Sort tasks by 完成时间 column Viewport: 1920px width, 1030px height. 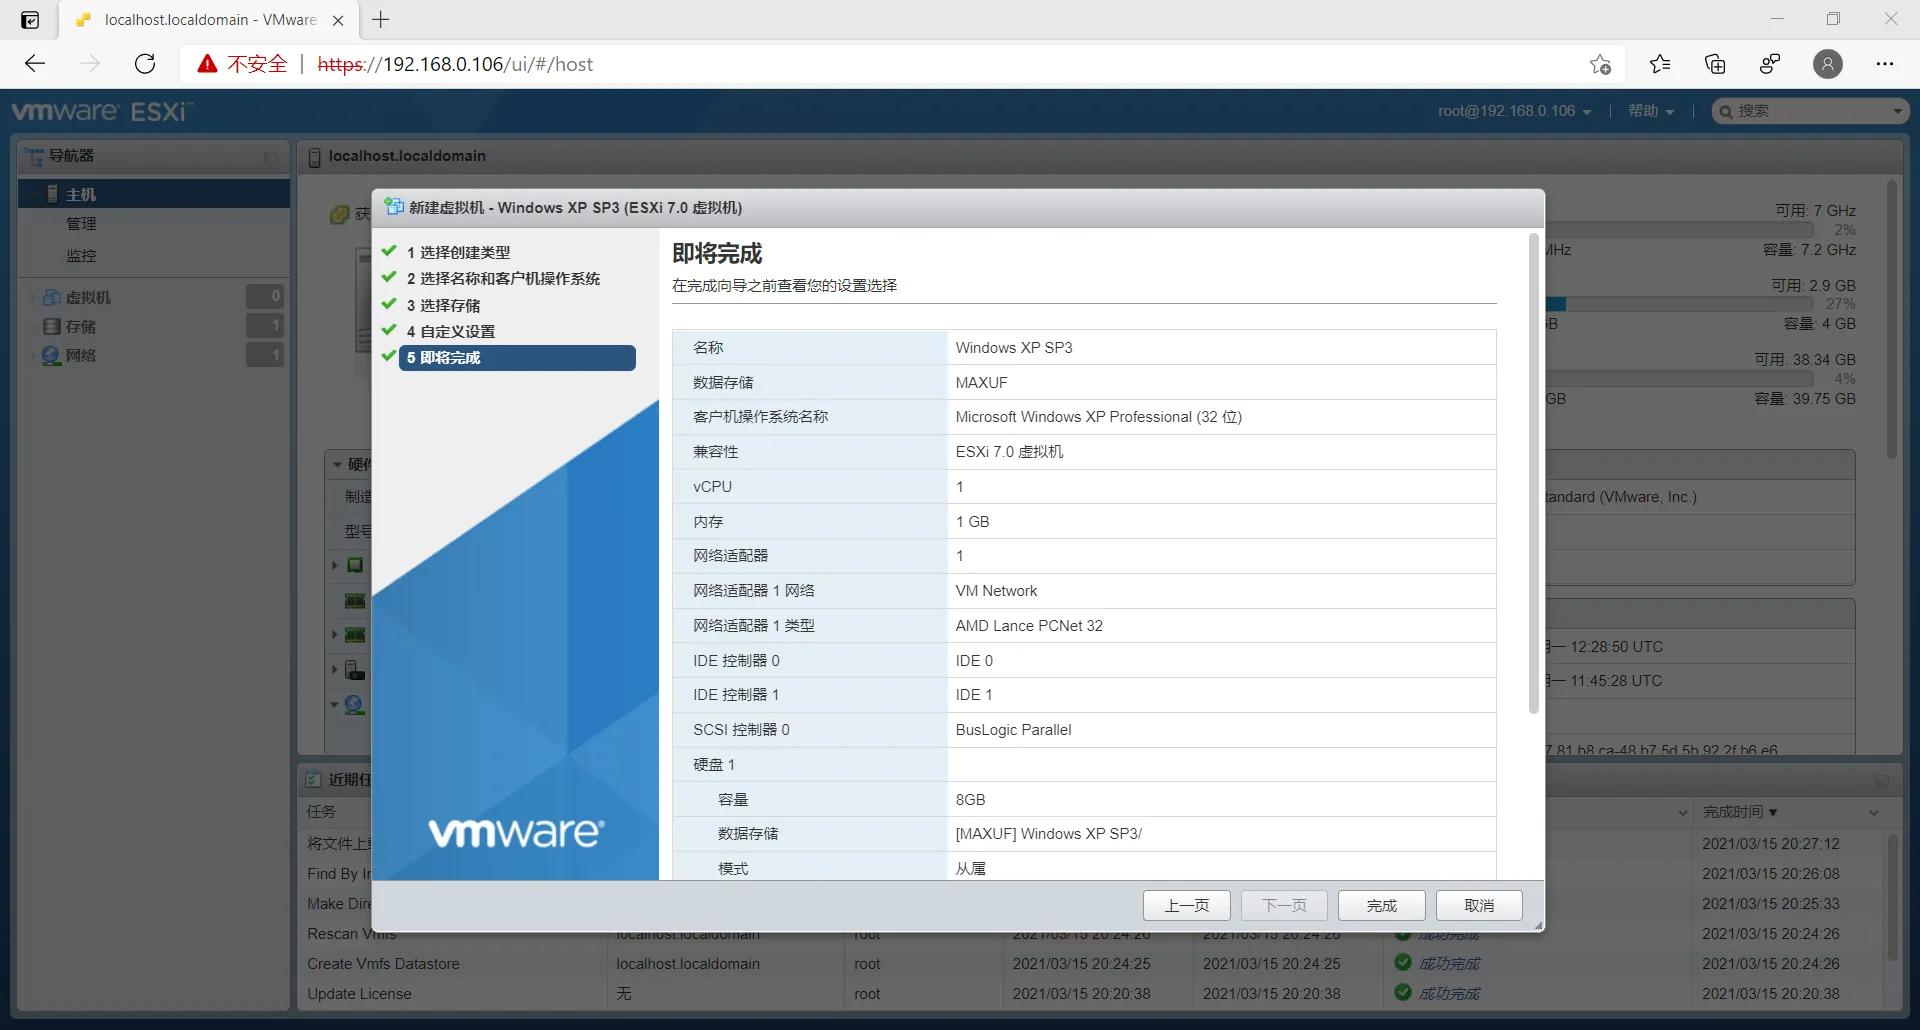pos(1740,812)
